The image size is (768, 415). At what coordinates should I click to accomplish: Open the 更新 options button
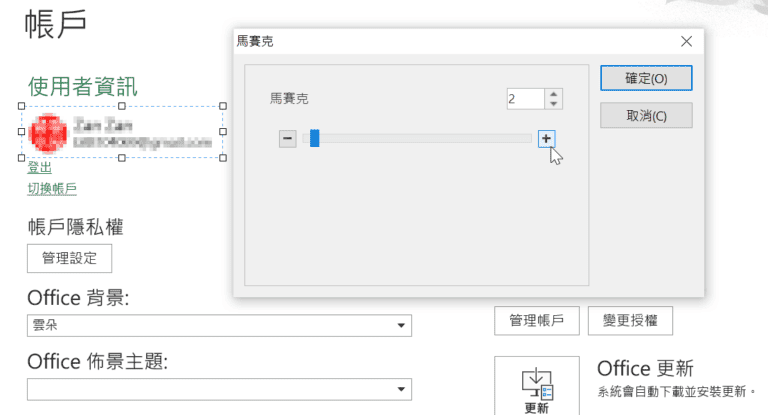pyautogui.click(x=537, y=387)
